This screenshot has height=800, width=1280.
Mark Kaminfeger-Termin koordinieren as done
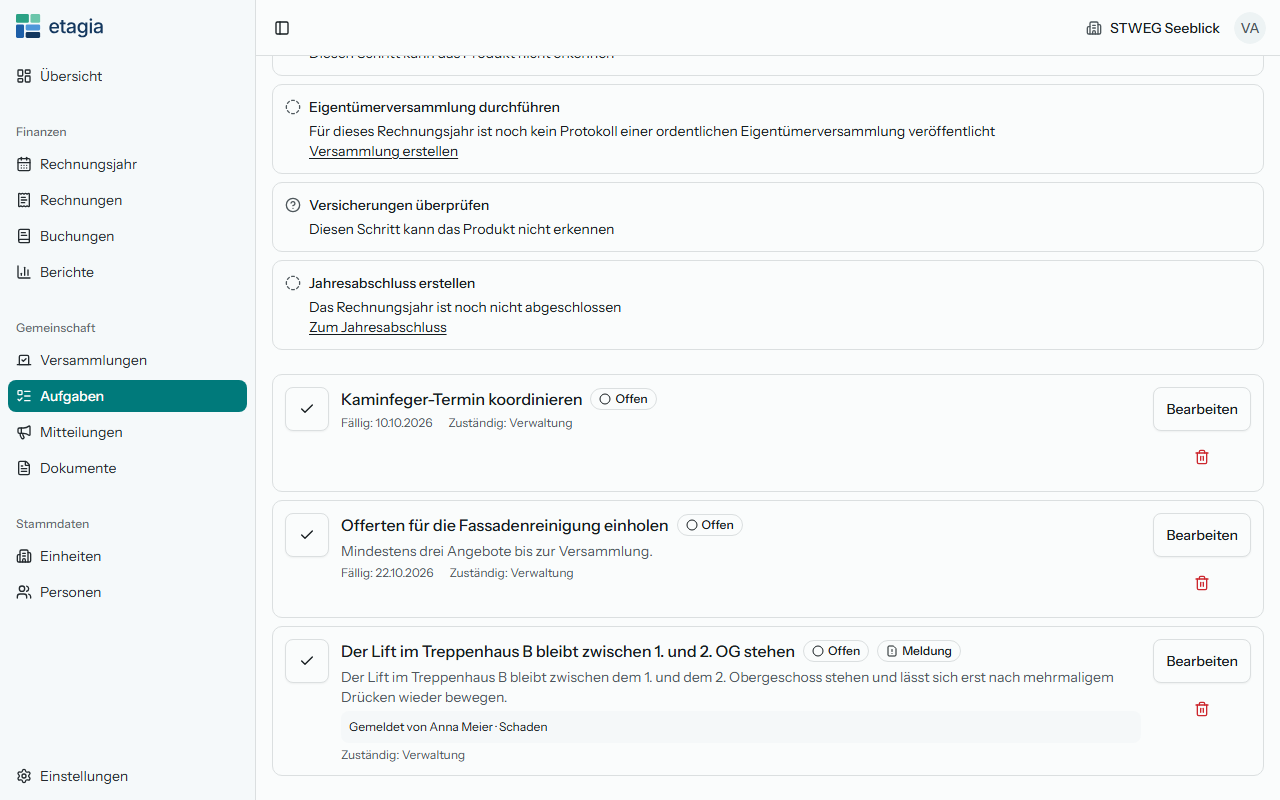click(307, 409)
